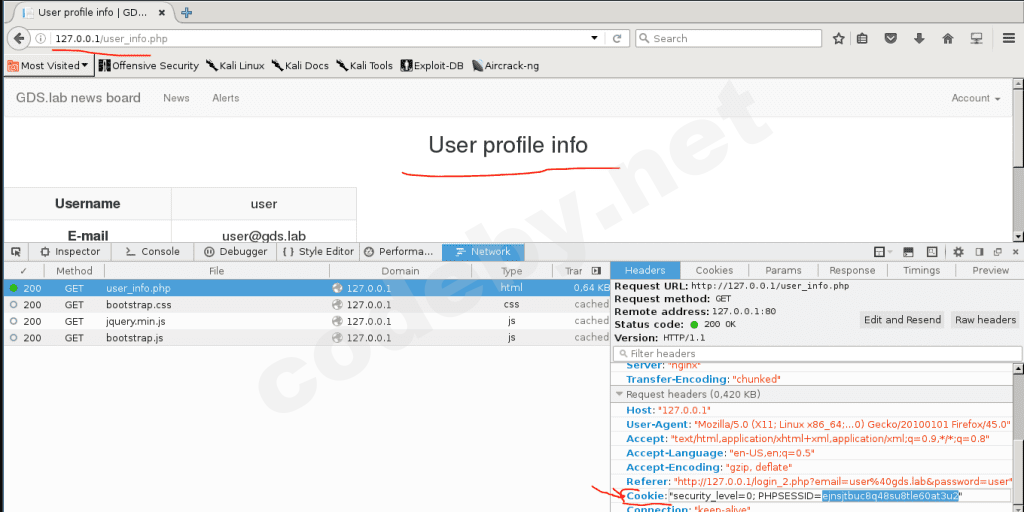Open the address bar history dropdown arrow
This screenshot has width=1024, height=512.
click(594, 39)
